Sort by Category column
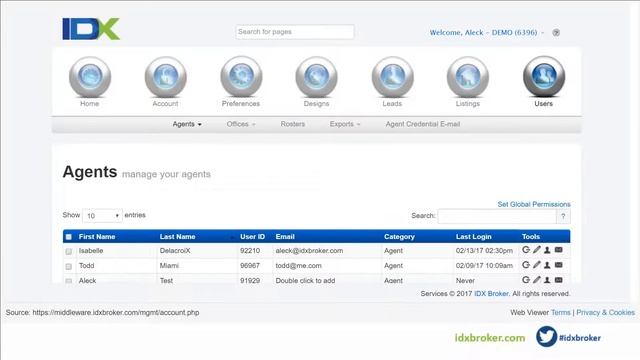The height and width of the screenshot is (360, 640). [399, 237]
